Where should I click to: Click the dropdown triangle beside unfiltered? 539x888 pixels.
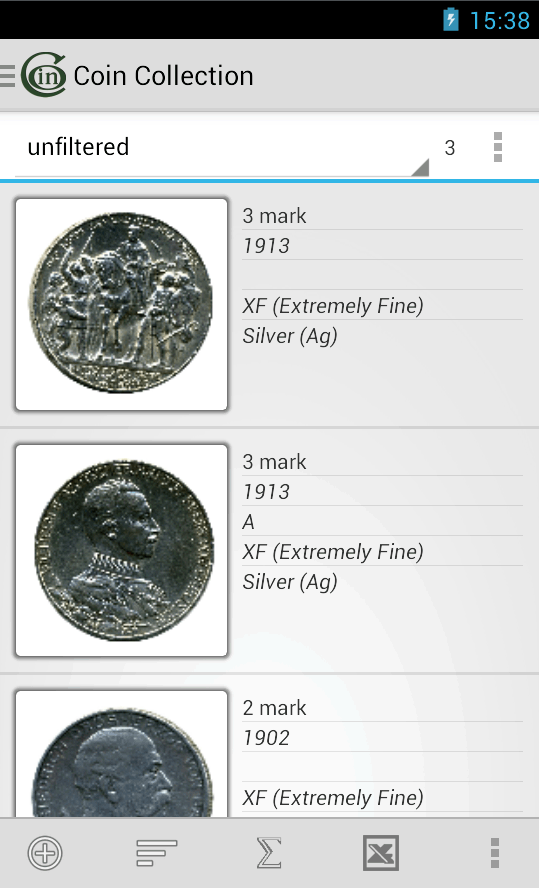click(x=420, y=167)
